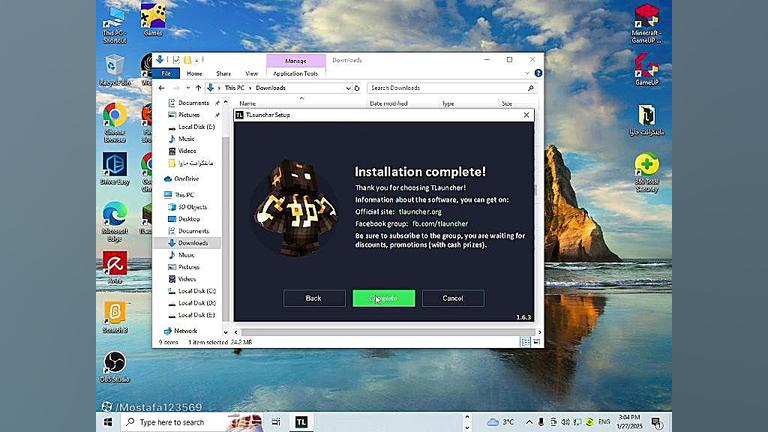Open the fb.com/tlauncher Facebook link
The width and height of the screenshot is (768, 432).
click(440, 223)
